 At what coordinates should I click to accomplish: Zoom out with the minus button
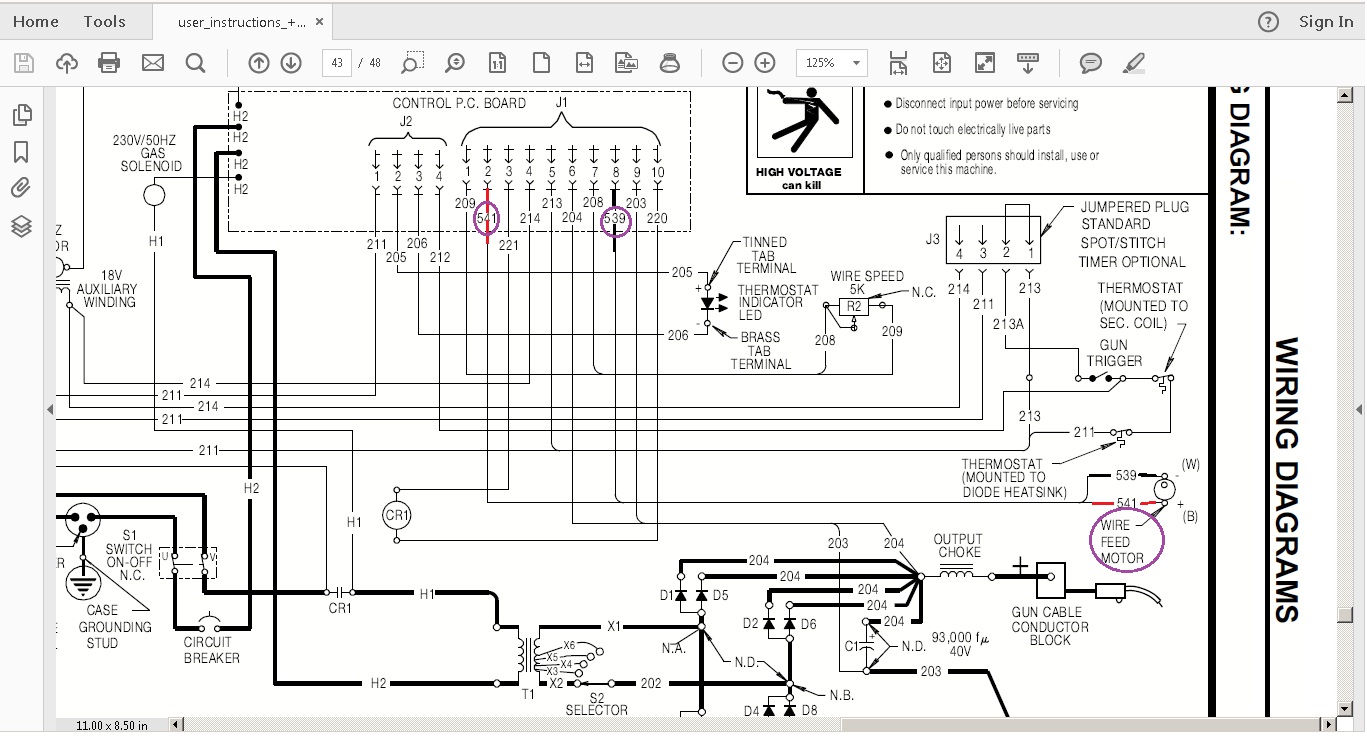[x=733, y=63]
